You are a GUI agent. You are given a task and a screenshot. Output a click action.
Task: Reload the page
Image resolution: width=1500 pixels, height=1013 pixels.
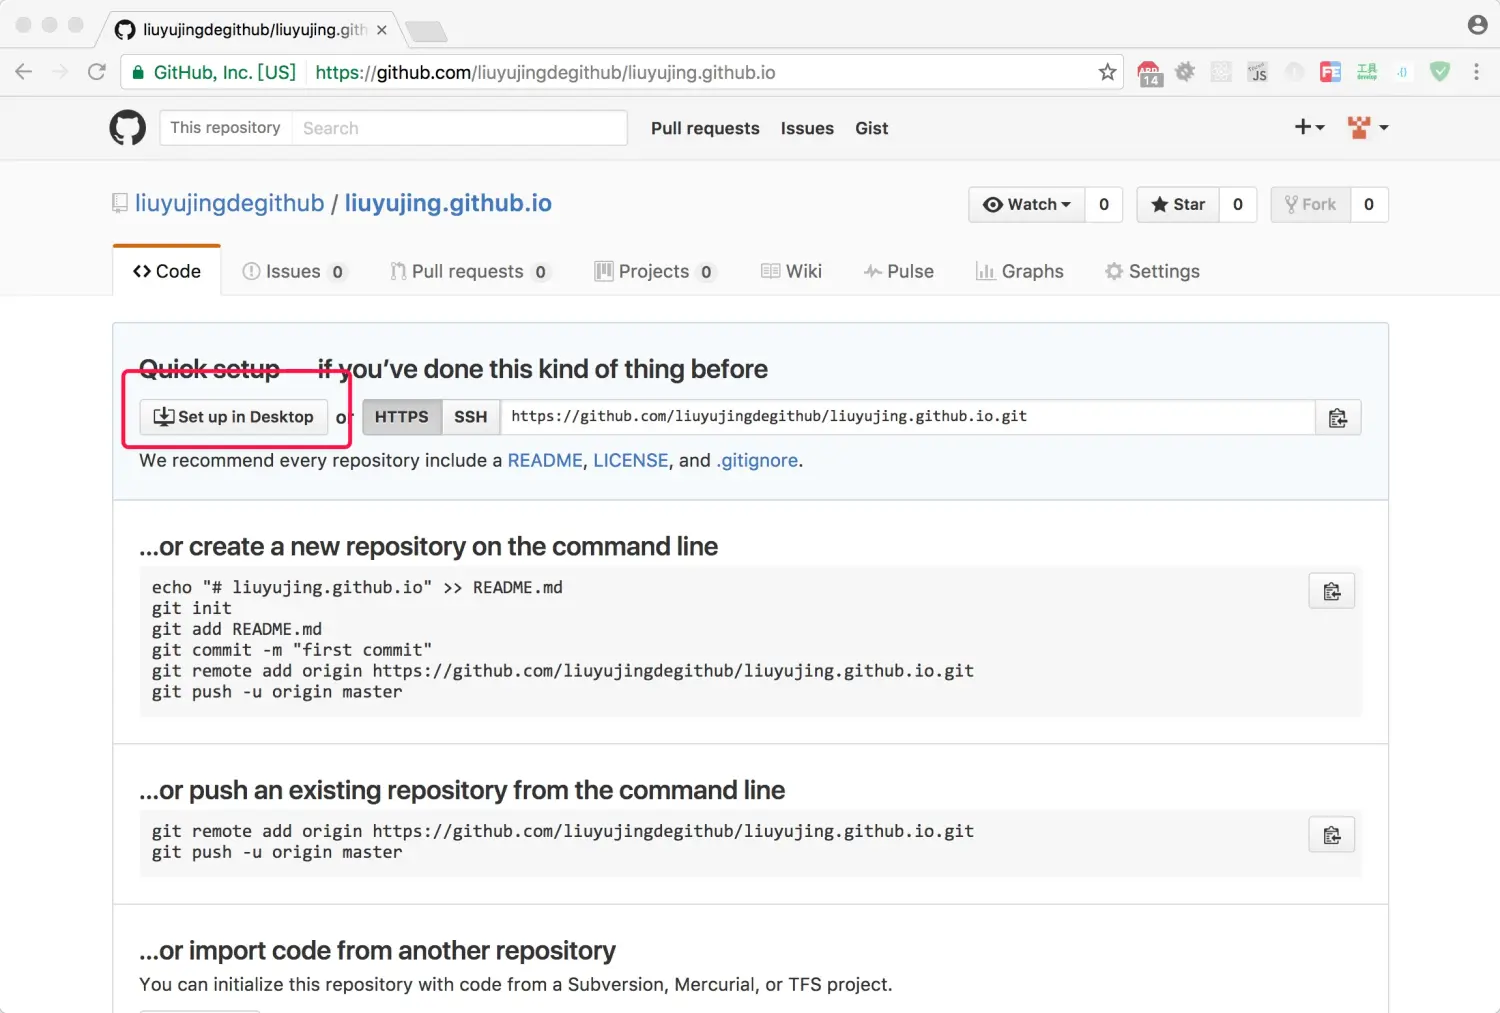click(x=97, y=72)
